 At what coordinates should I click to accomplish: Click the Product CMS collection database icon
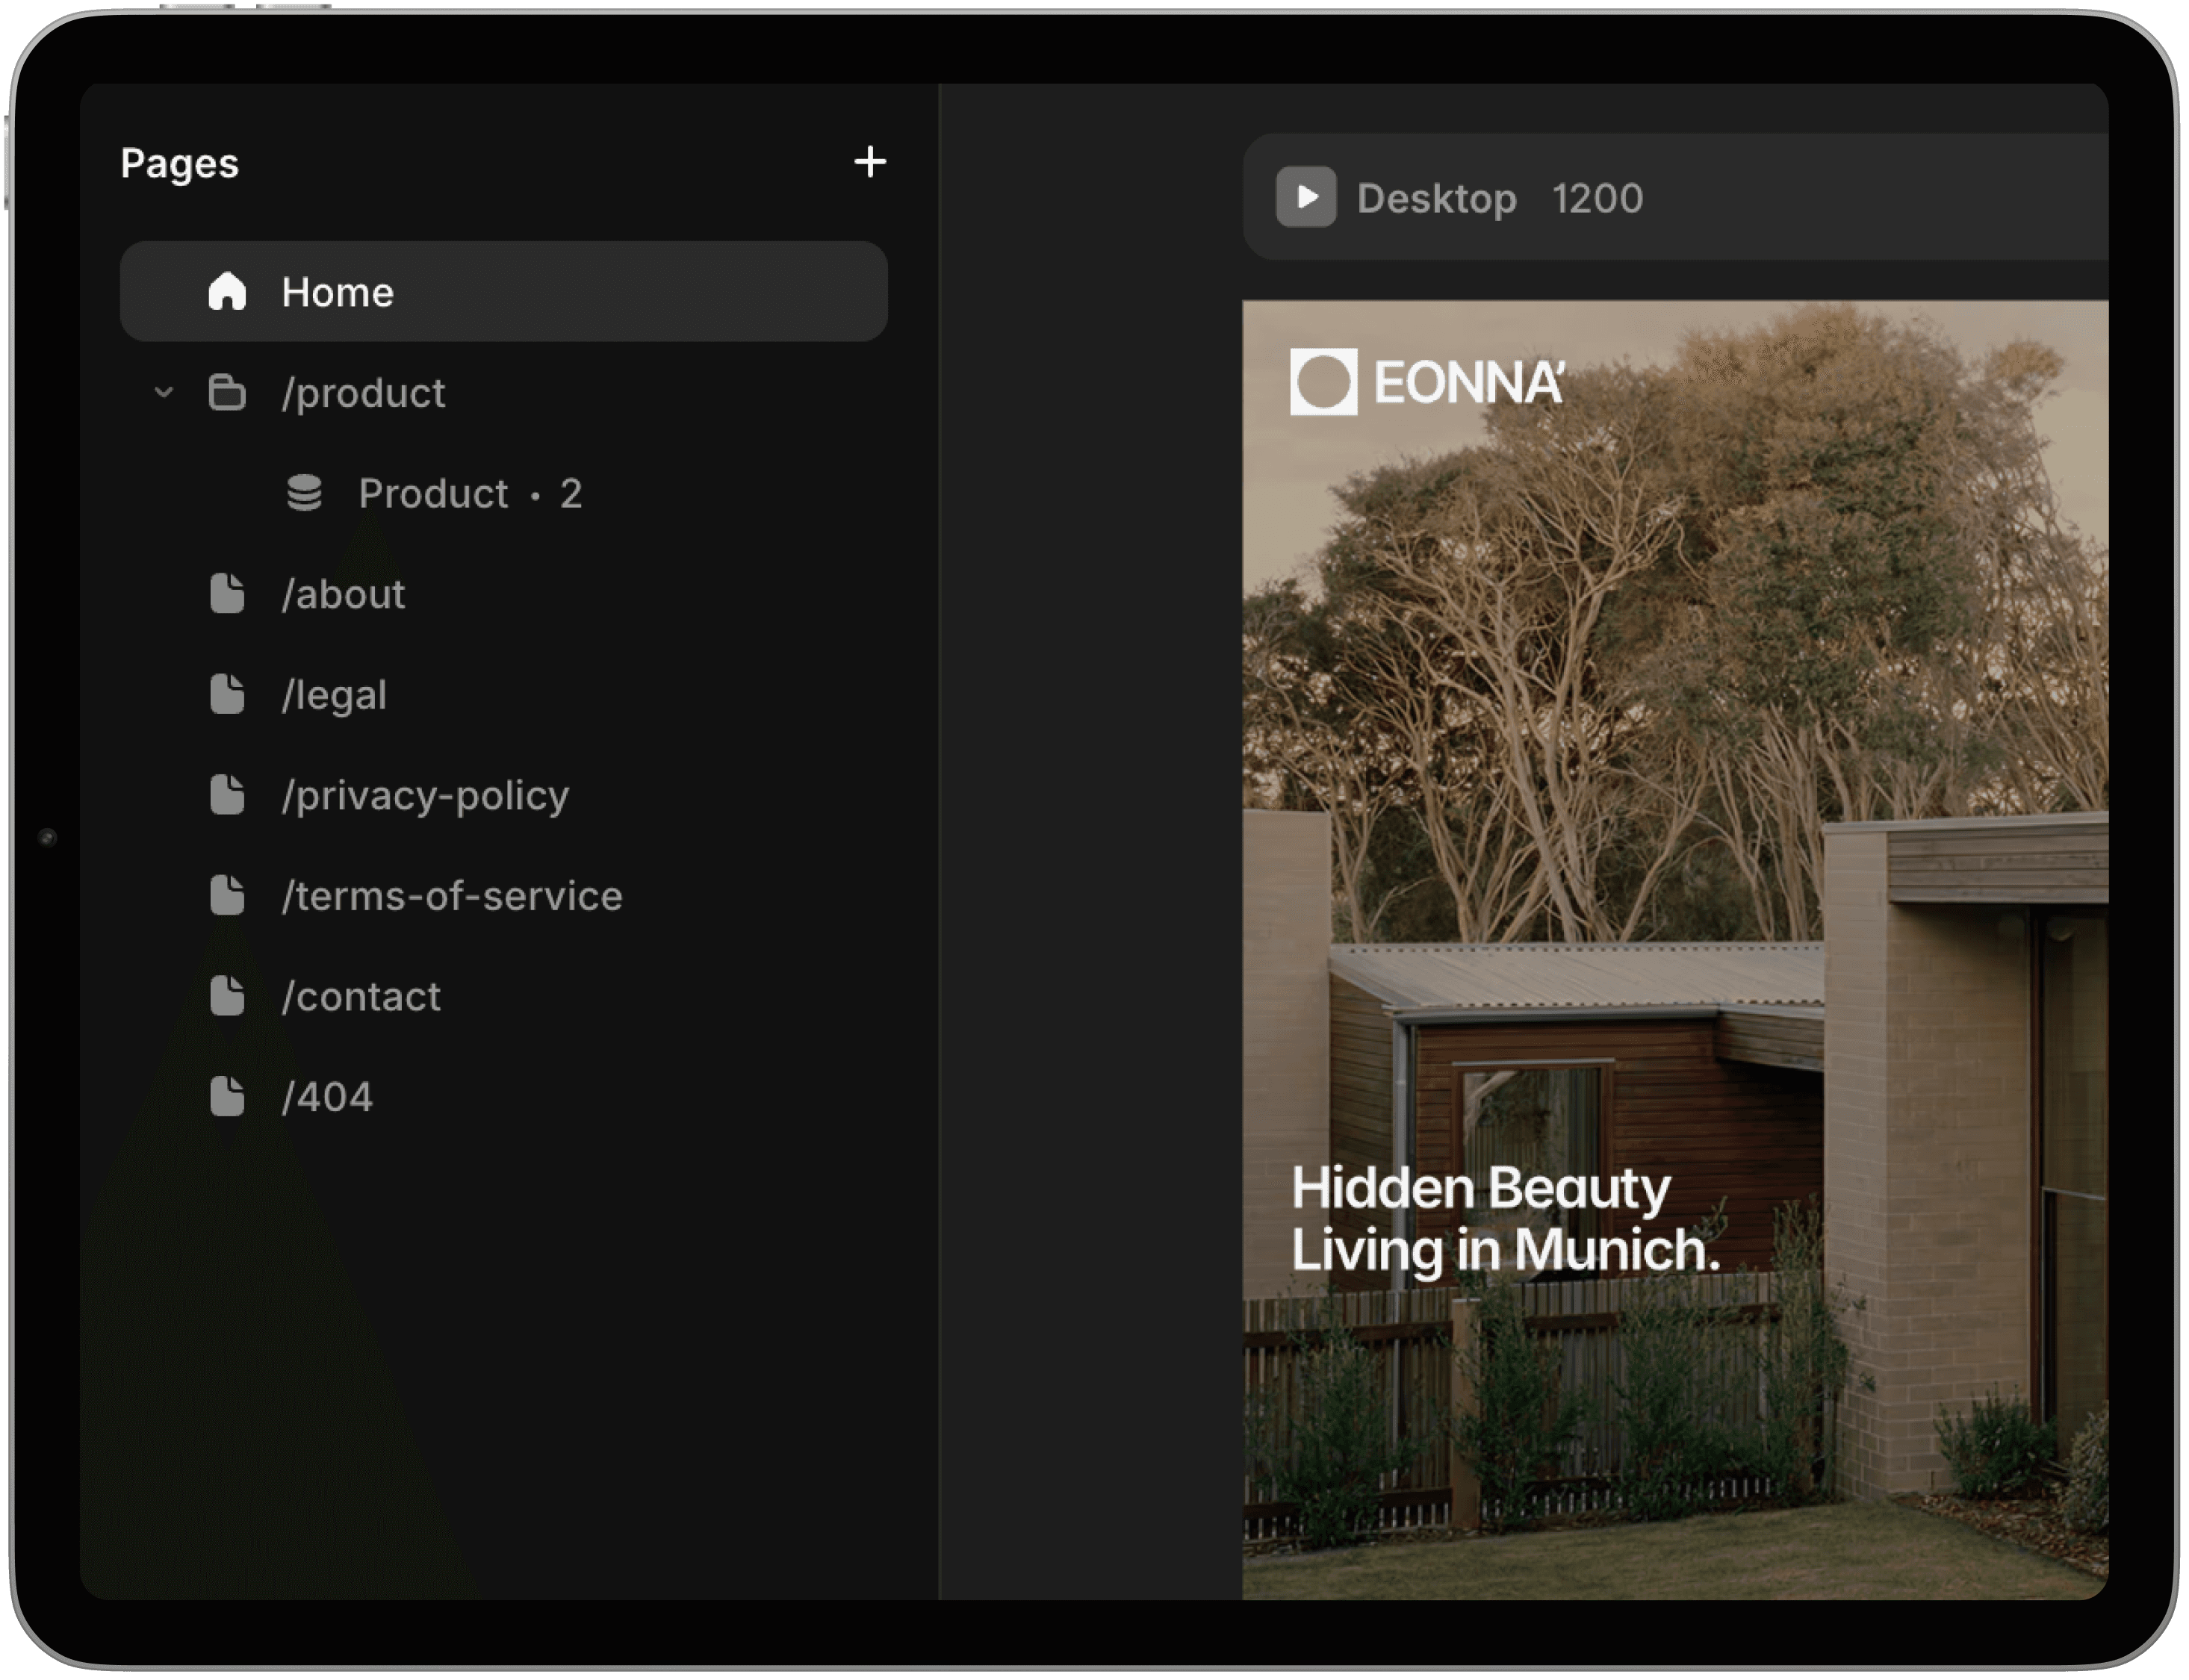click(x=304, y=493)
